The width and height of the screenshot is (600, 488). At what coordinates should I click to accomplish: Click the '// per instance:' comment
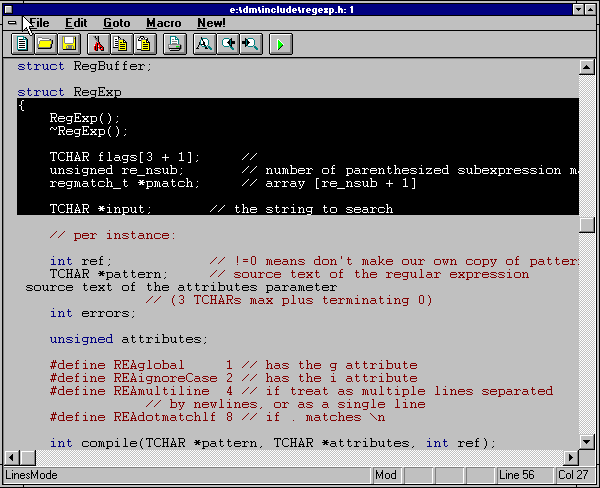tap(113, 235)
